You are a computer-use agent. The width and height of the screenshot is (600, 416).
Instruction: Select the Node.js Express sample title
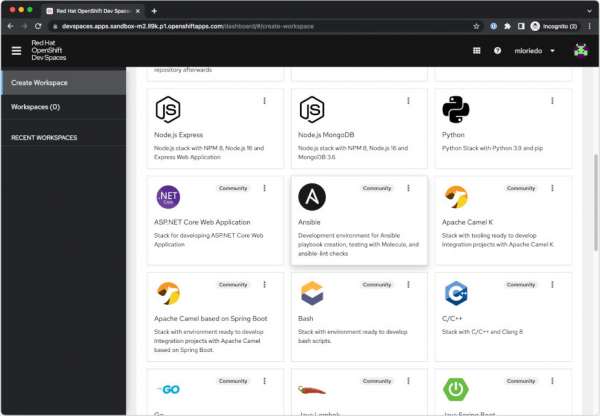click(x=178, y=135)
